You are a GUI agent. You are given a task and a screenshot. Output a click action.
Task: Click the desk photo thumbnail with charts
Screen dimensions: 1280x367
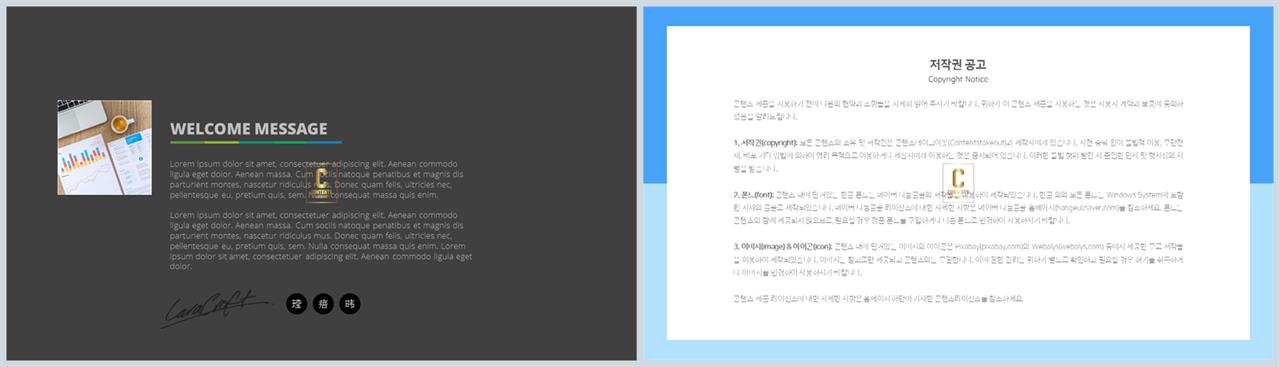coord(105,147)
